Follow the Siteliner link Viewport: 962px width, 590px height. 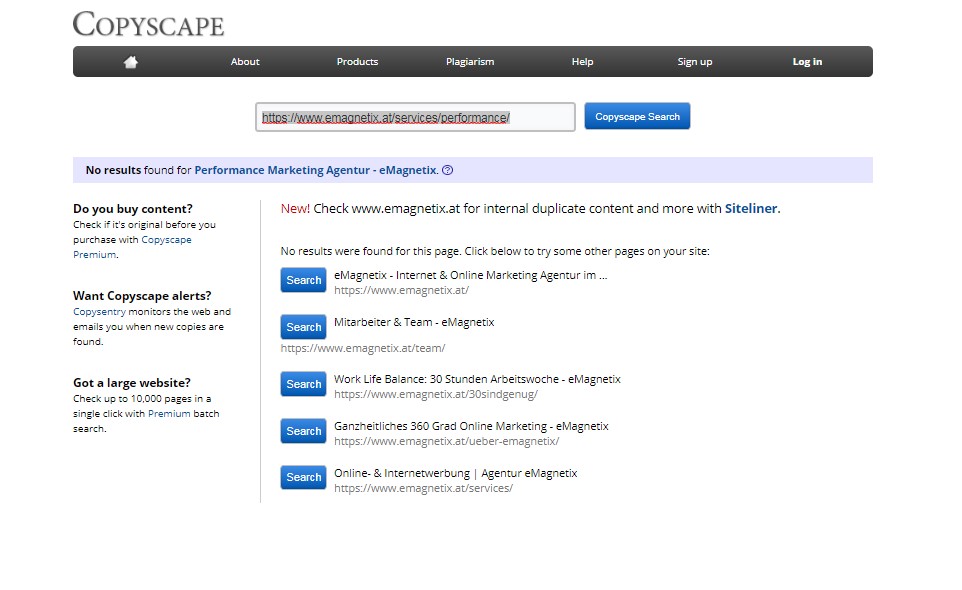pos(751,209)
